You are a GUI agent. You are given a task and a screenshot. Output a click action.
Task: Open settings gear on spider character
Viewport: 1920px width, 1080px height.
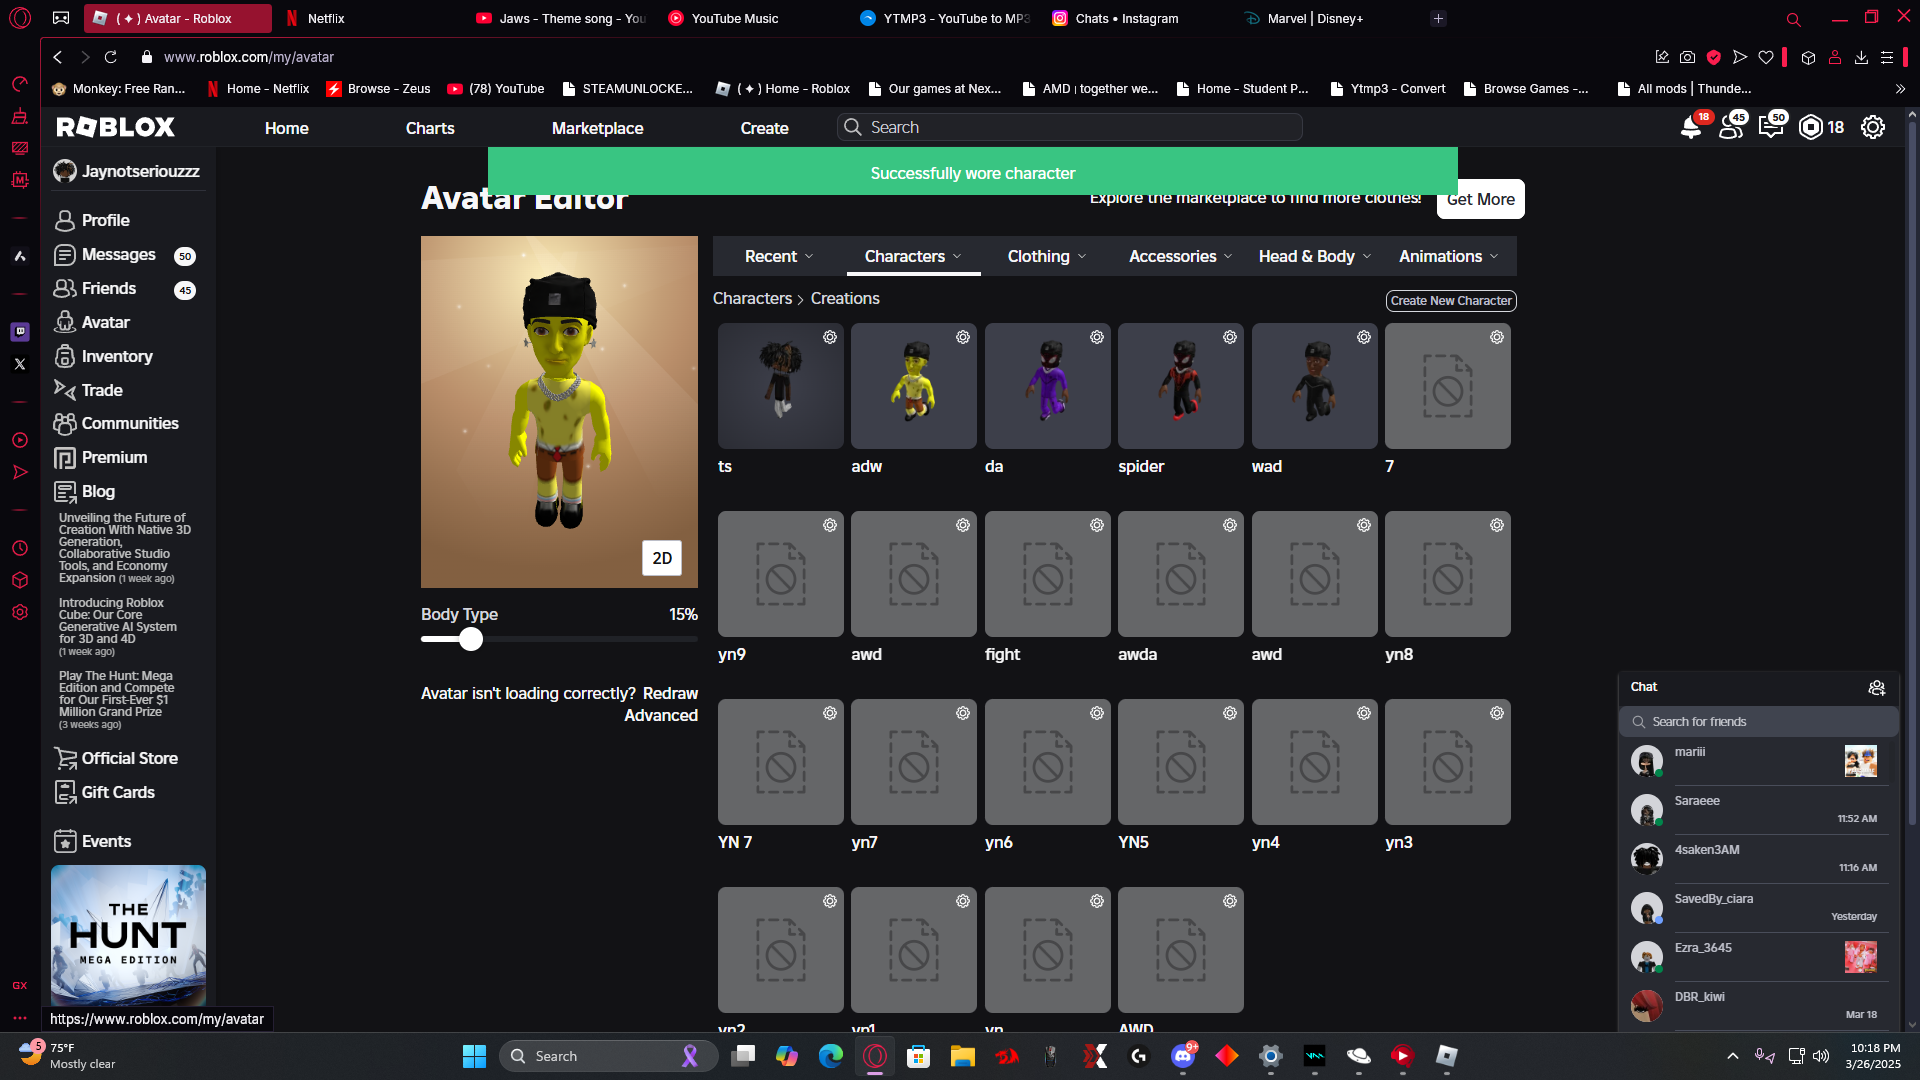(1230, 338)
